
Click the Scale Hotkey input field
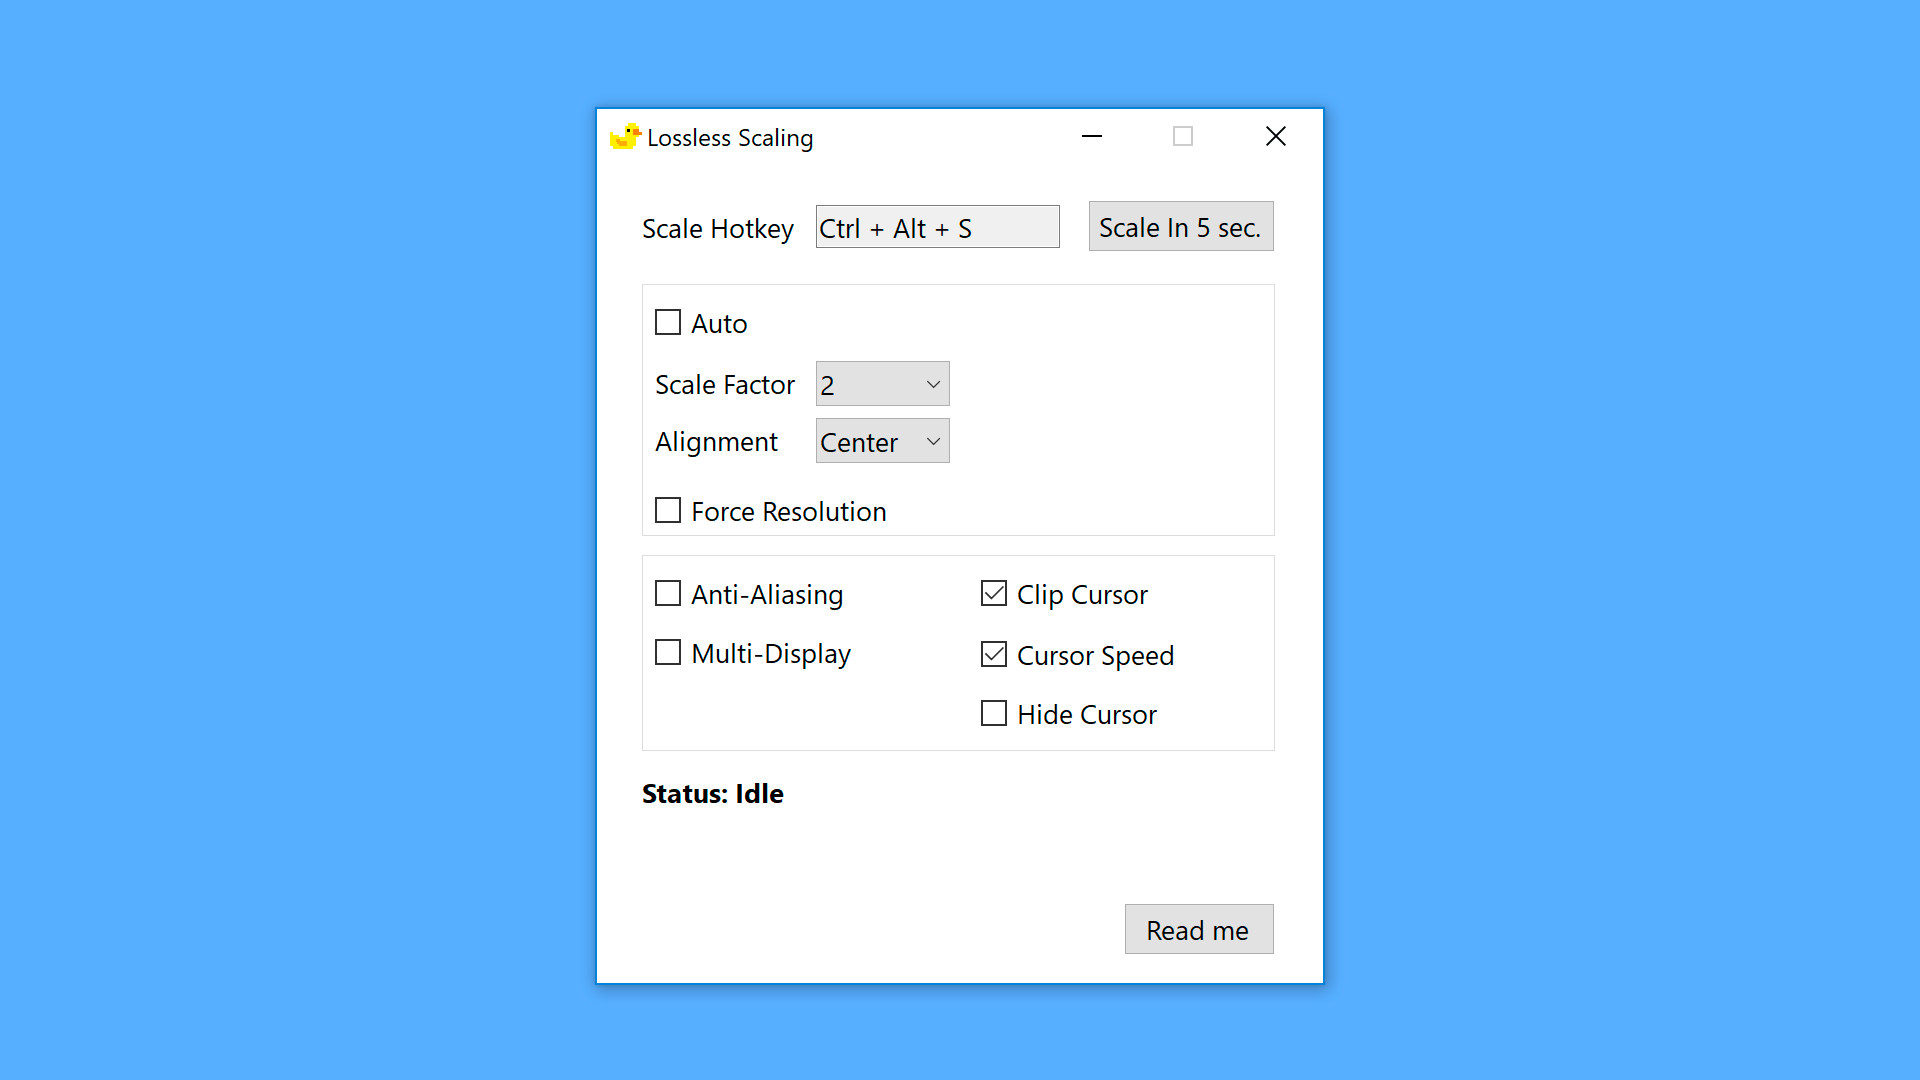click(x=937, y=228)
